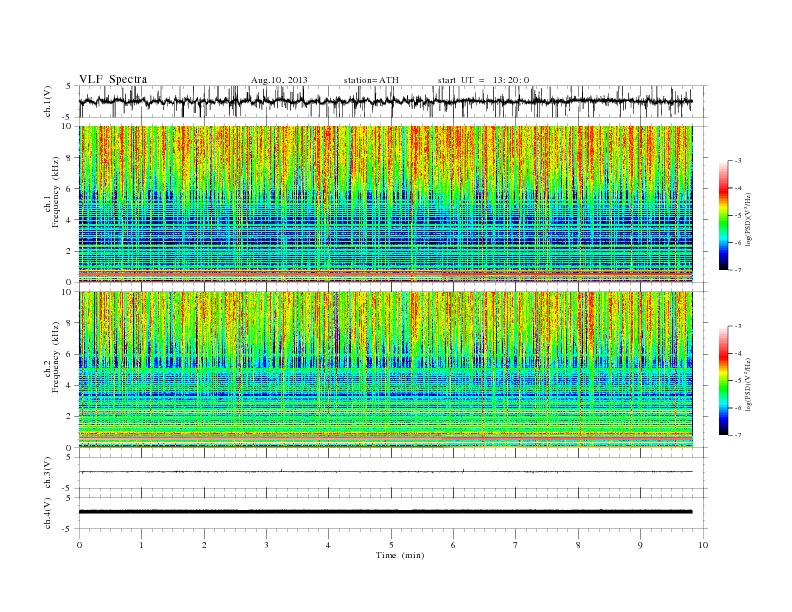Click the "-7" tick on the ch.2 colorbar
Viewport: 792px width, 612px height.
[738, 435]
